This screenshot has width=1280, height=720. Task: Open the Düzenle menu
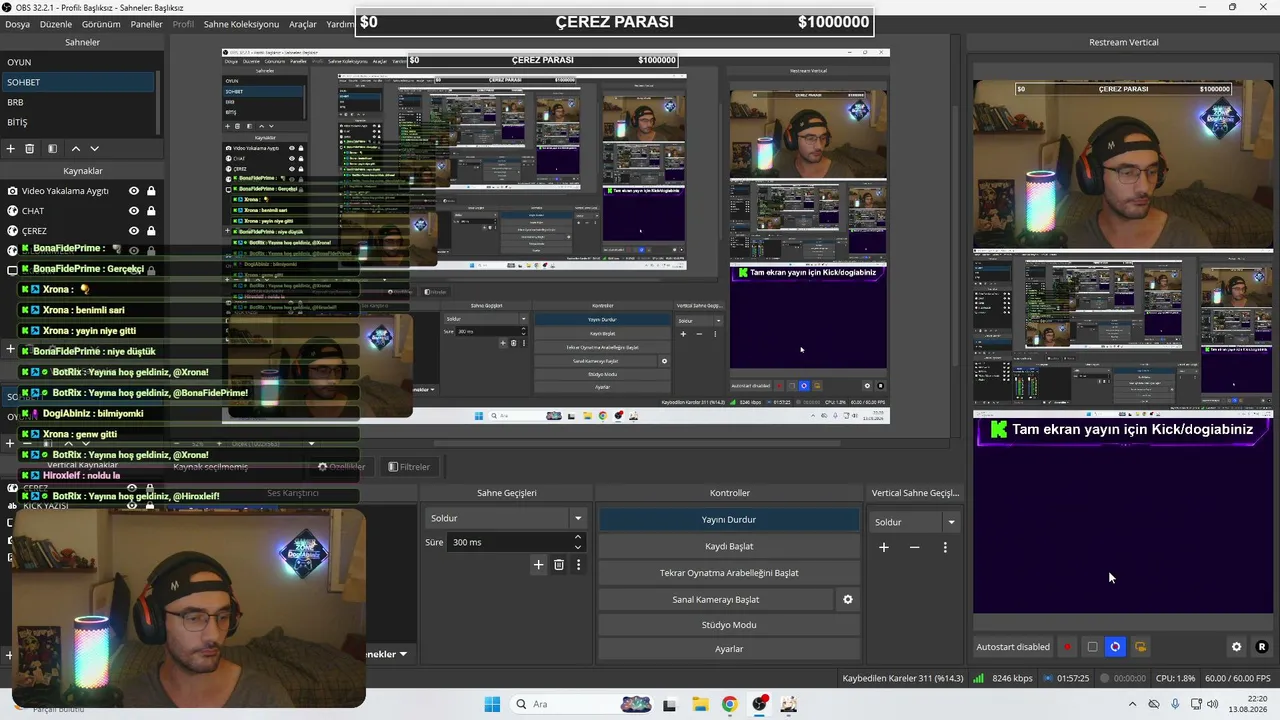(x=56, y=24)
